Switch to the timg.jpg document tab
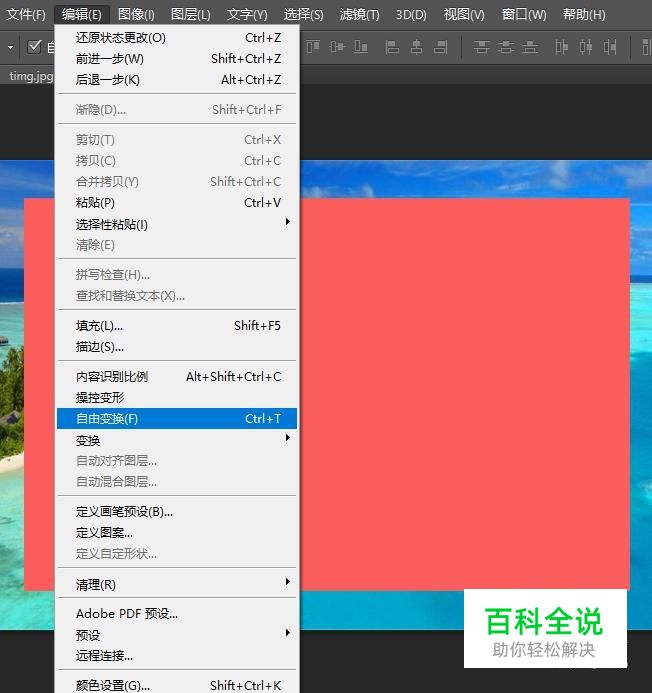Viewport: 652px width, 693px height. [29, 76]
